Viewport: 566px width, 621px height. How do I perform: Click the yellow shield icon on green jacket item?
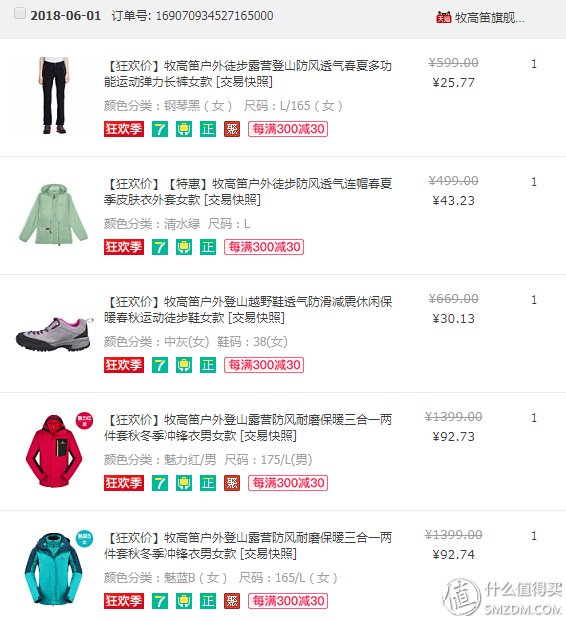(184, 247)
